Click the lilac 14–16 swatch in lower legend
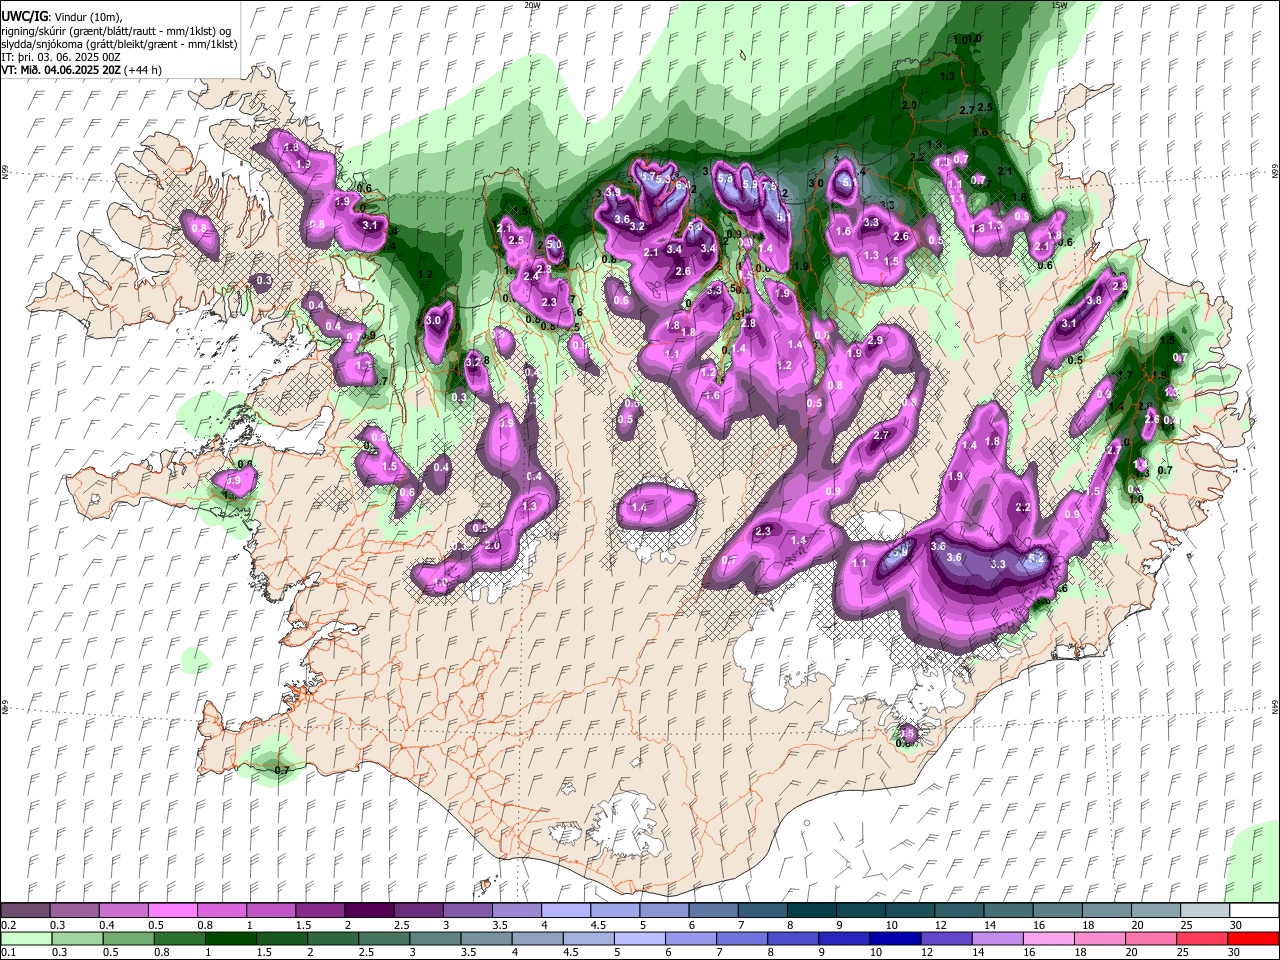The image size is (1280, 960). pos(998,938)
